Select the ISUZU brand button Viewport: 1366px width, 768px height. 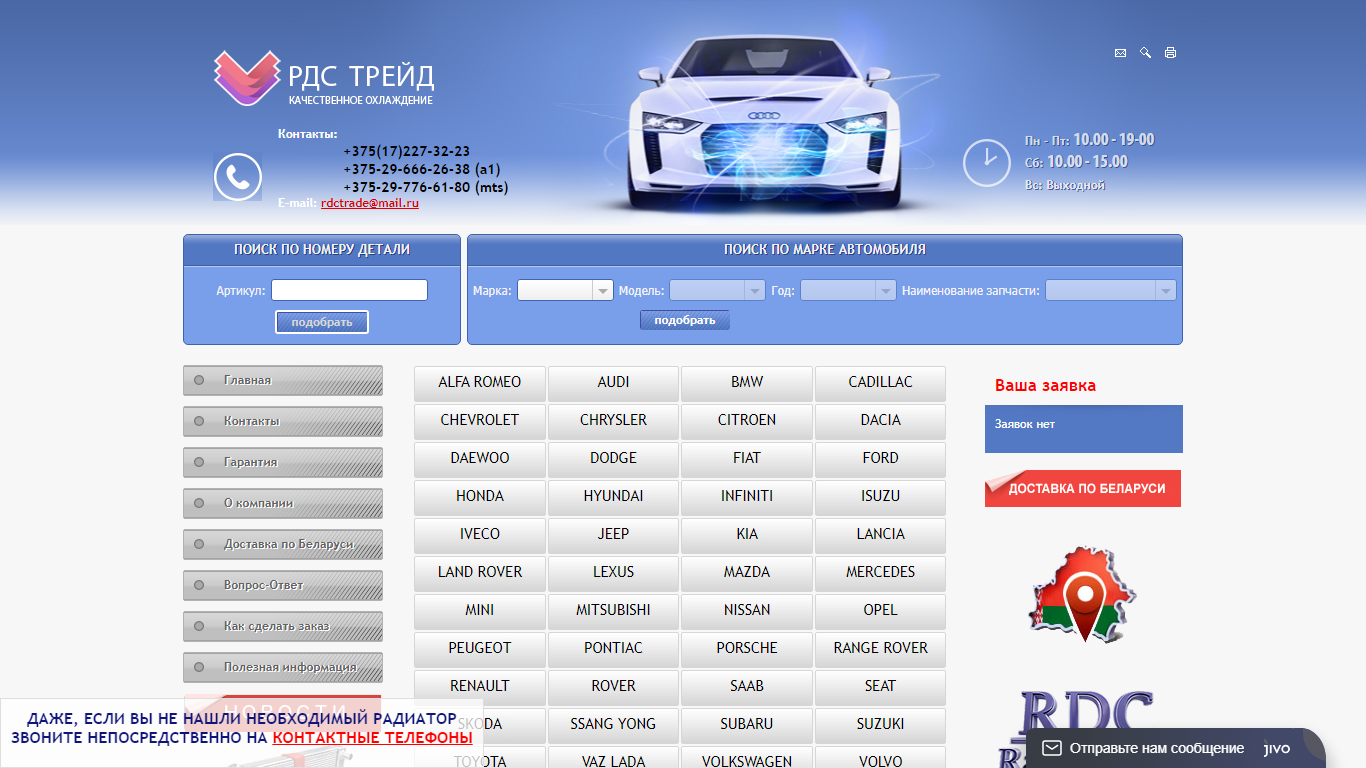pyautogui.click(x=880, y=497)
